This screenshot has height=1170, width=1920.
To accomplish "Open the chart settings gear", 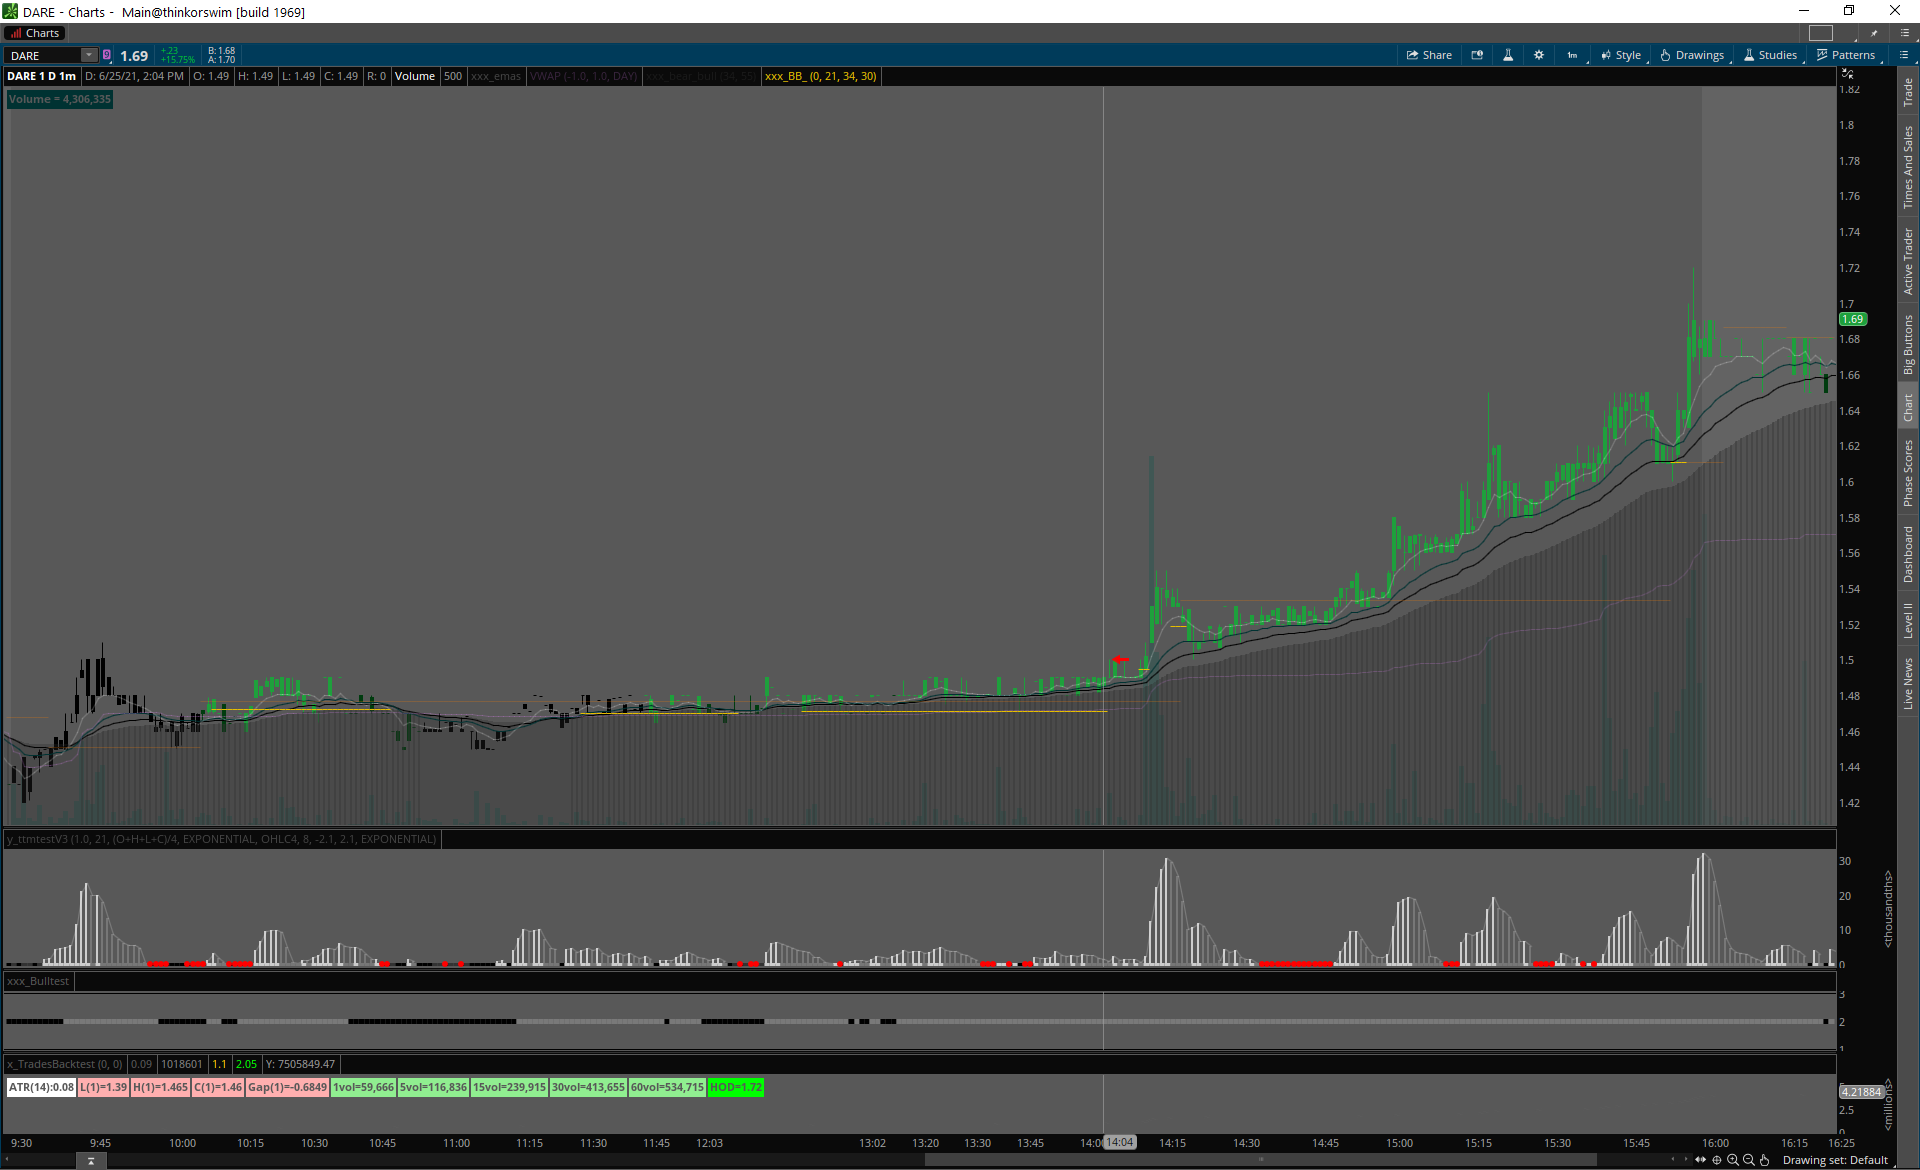I will [1539, 55].
